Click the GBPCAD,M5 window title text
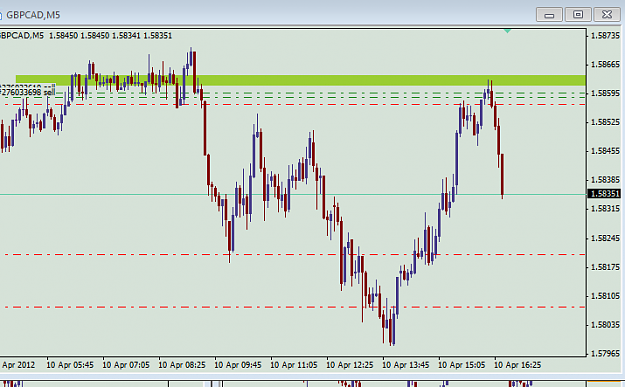The image size is (625, 387). click(x=33, y=15)
